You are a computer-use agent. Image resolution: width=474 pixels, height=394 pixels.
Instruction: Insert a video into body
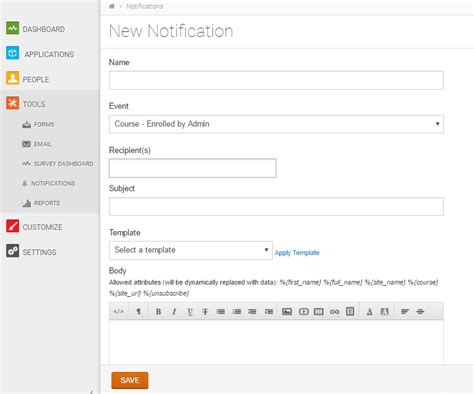tap(303, 312)
